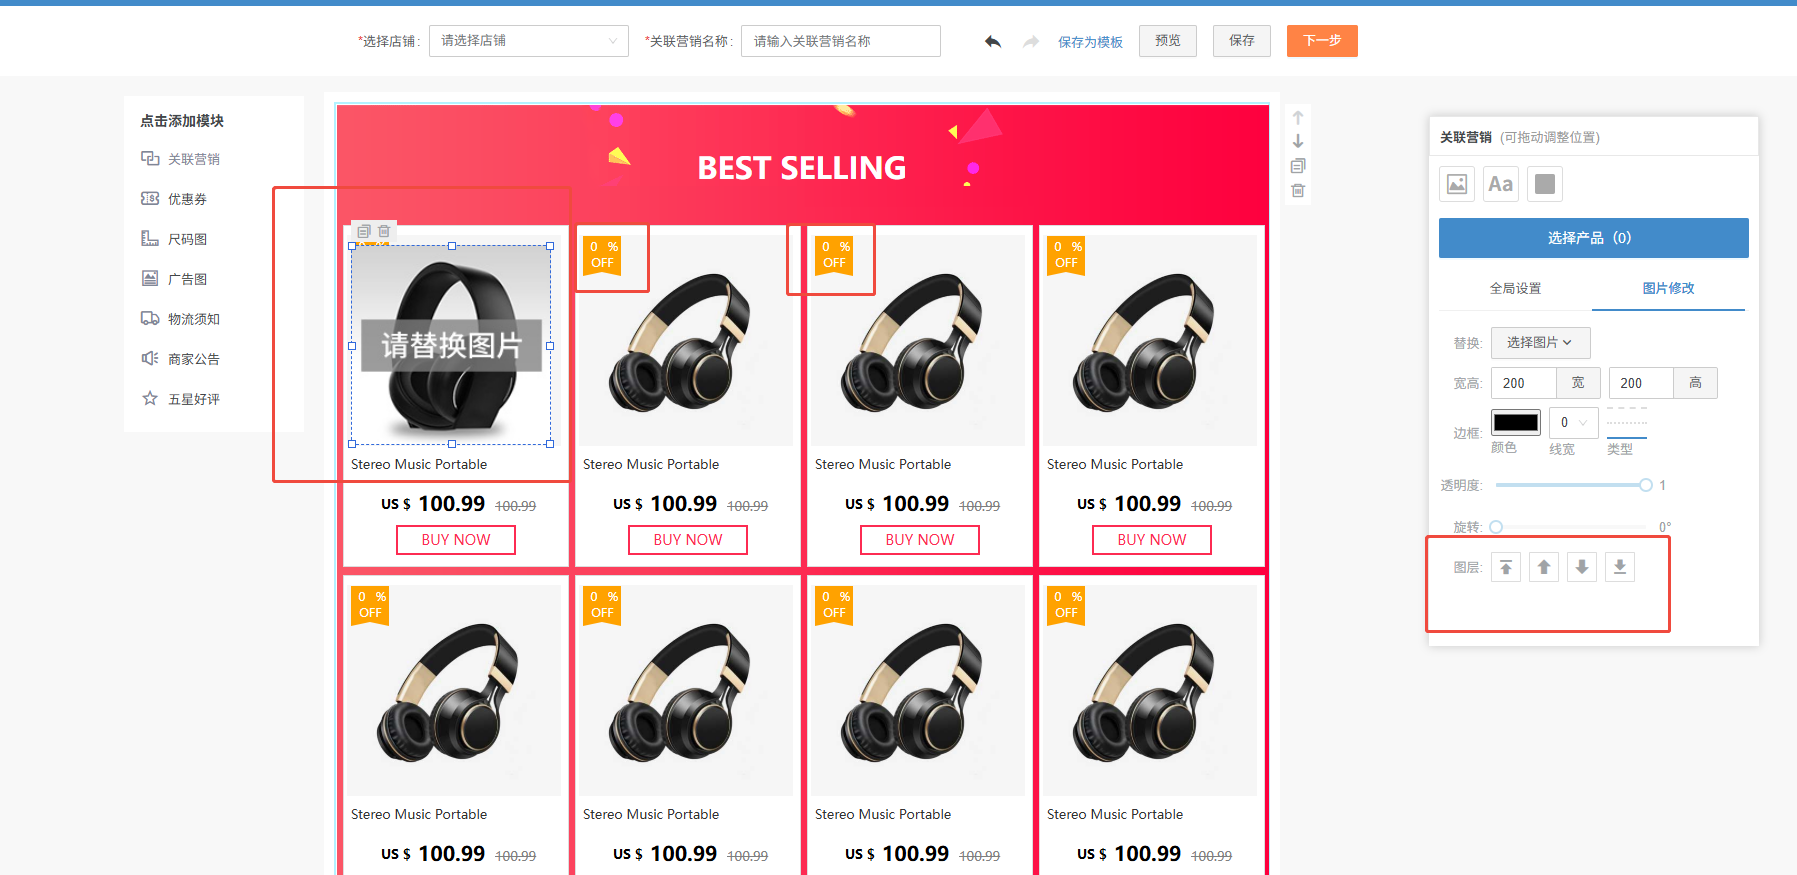Select the 图片修改 tab
The width and height of the screenshot is (1797, 875).
click(1668, 288)
